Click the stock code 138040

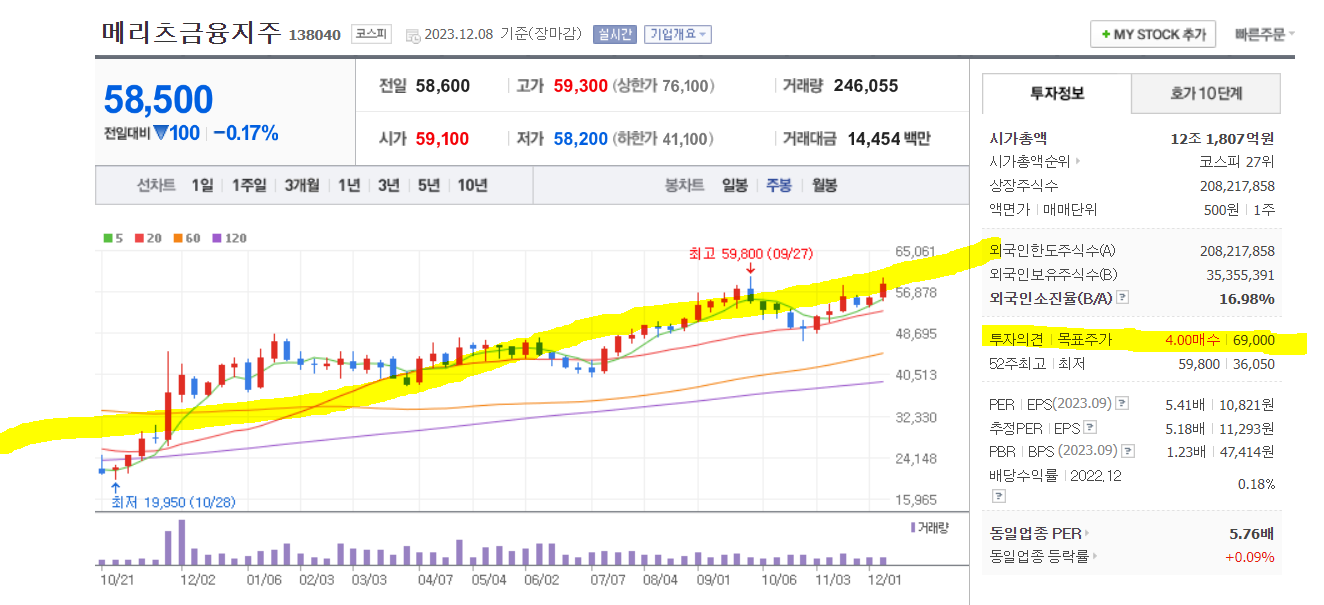(315, 35)
